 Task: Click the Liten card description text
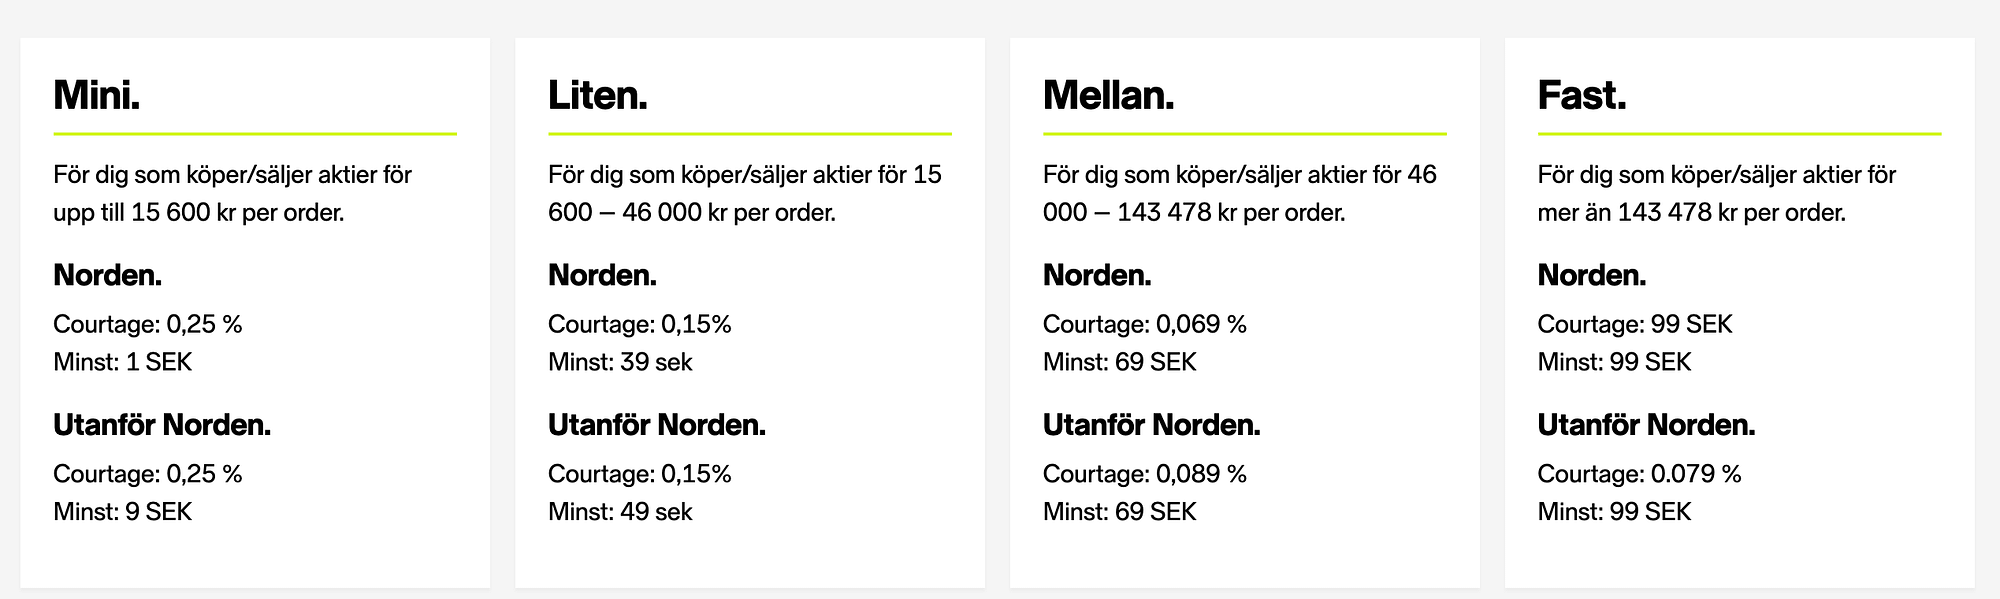[745, 193]
